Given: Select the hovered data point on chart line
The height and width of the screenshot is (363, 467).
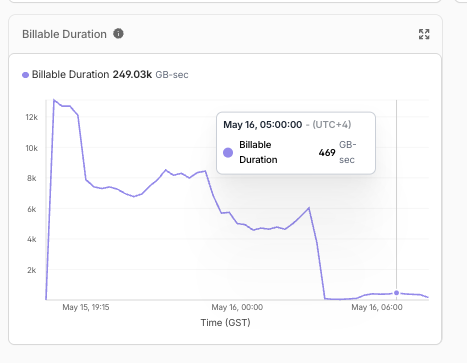Looking at the screenshot, I should click(396, 293).
